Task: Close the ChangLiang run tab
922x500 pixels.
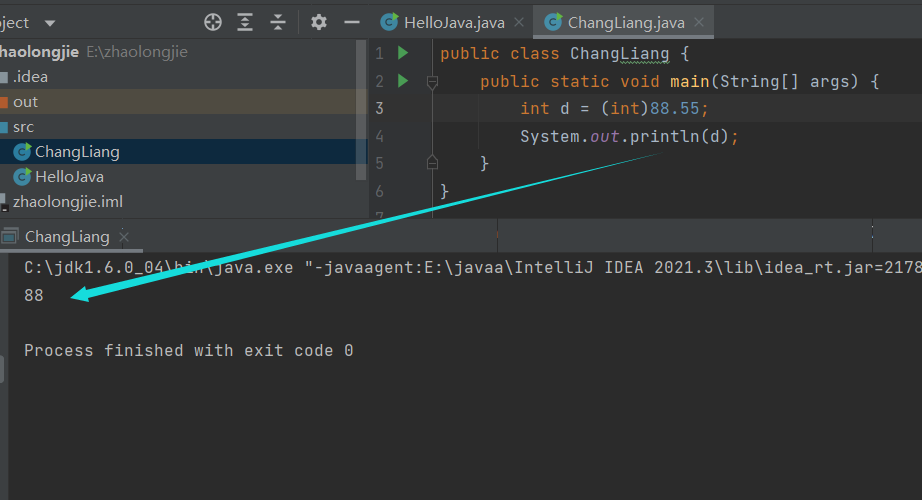Action: [x=123, y=236]
